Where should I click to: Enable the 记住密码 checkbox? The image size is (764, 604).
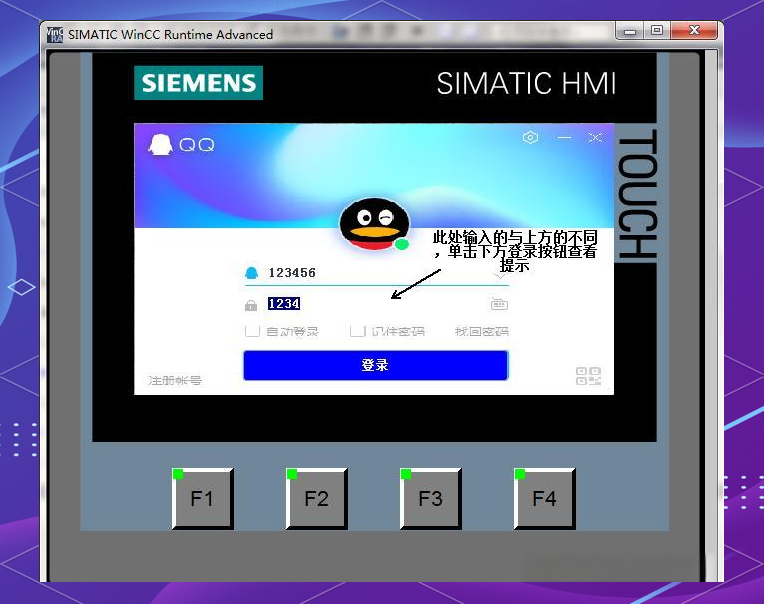click(358, 331)
